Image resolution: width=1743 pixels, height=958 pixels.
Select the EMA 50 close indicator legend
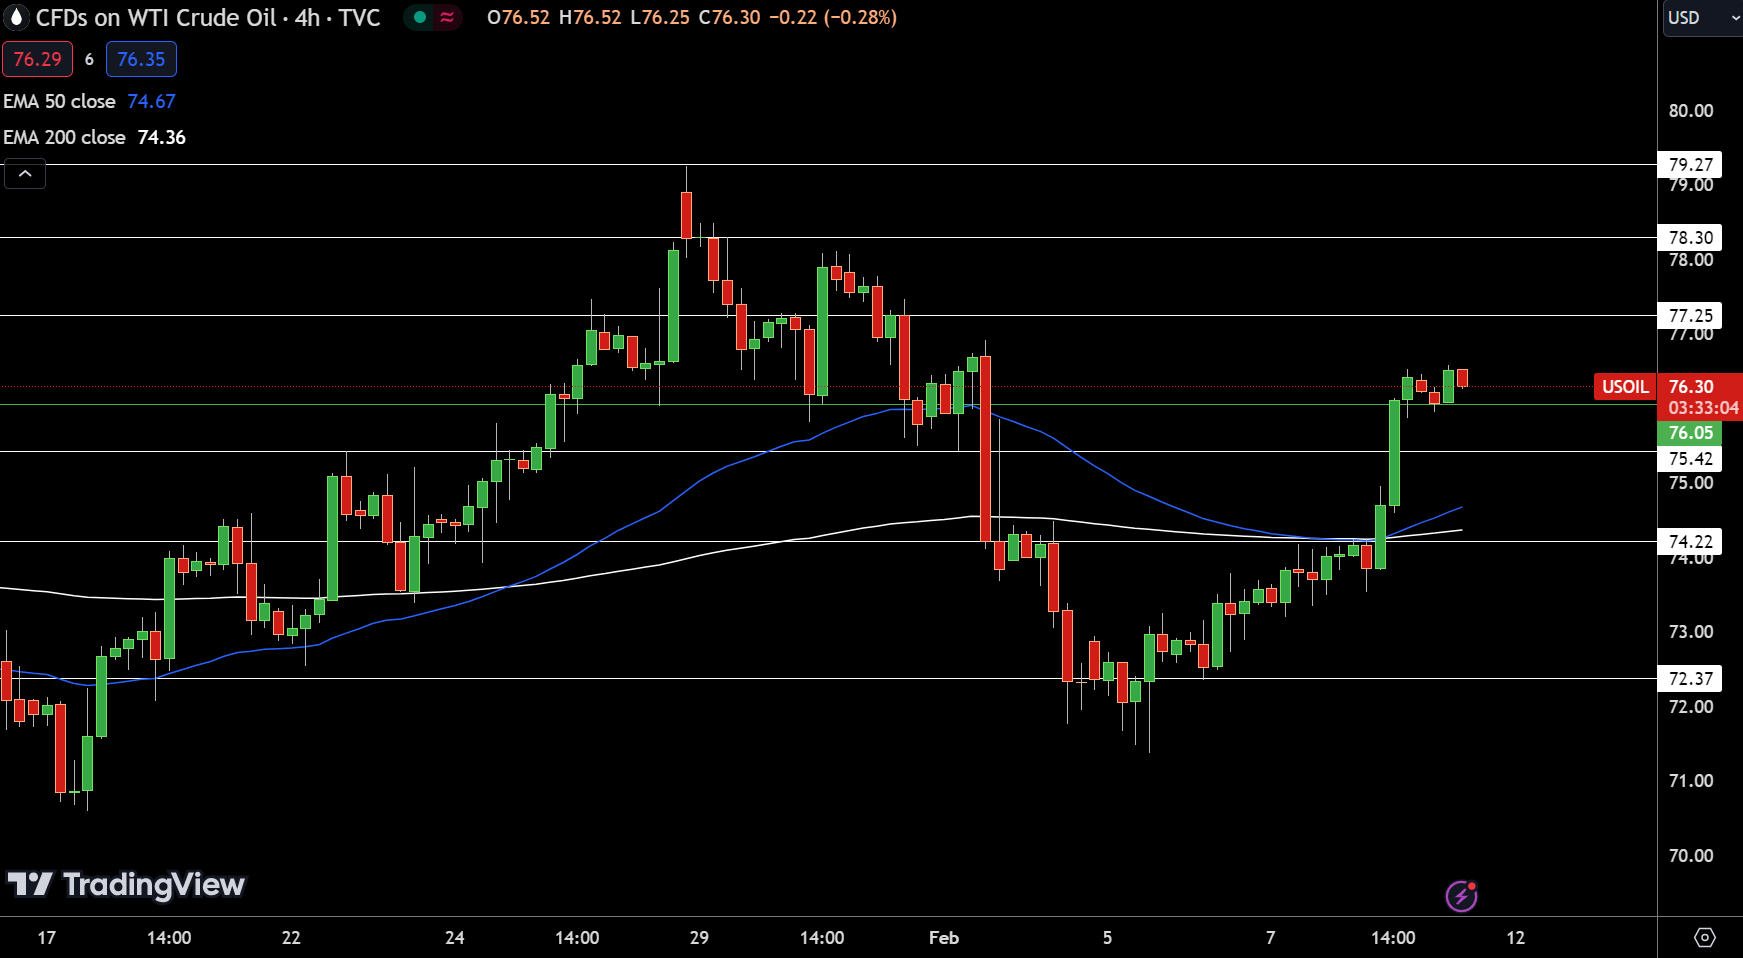pos(59,101)
